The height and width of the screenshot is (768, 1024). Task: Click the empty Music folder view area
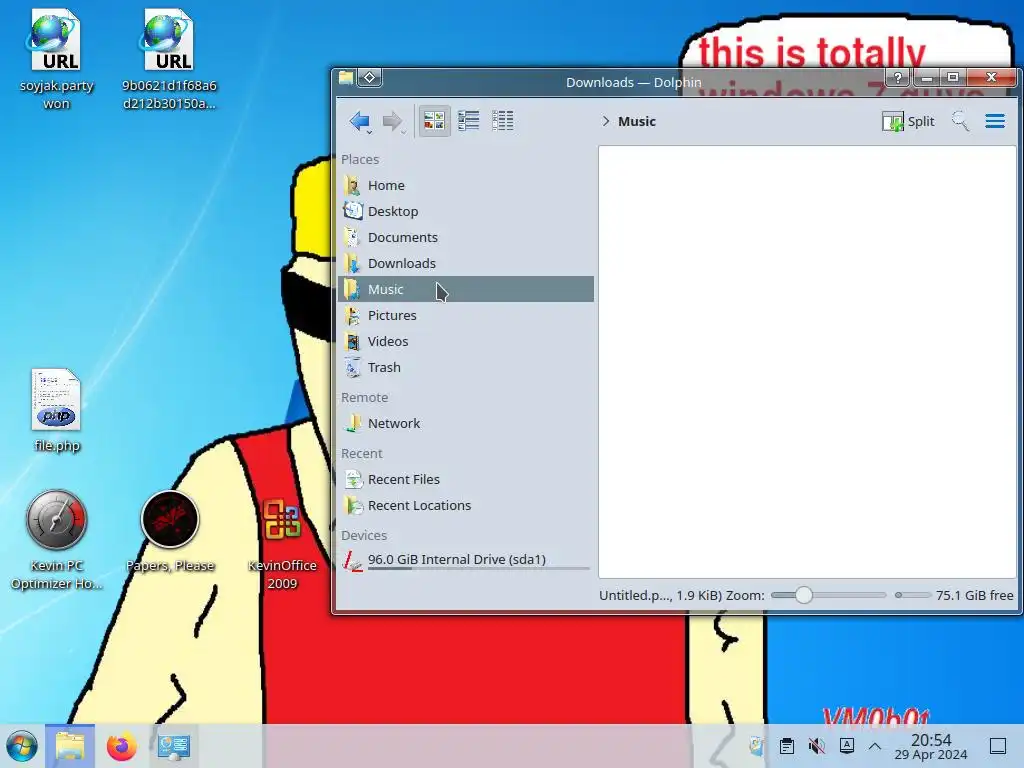click(807, 362)
